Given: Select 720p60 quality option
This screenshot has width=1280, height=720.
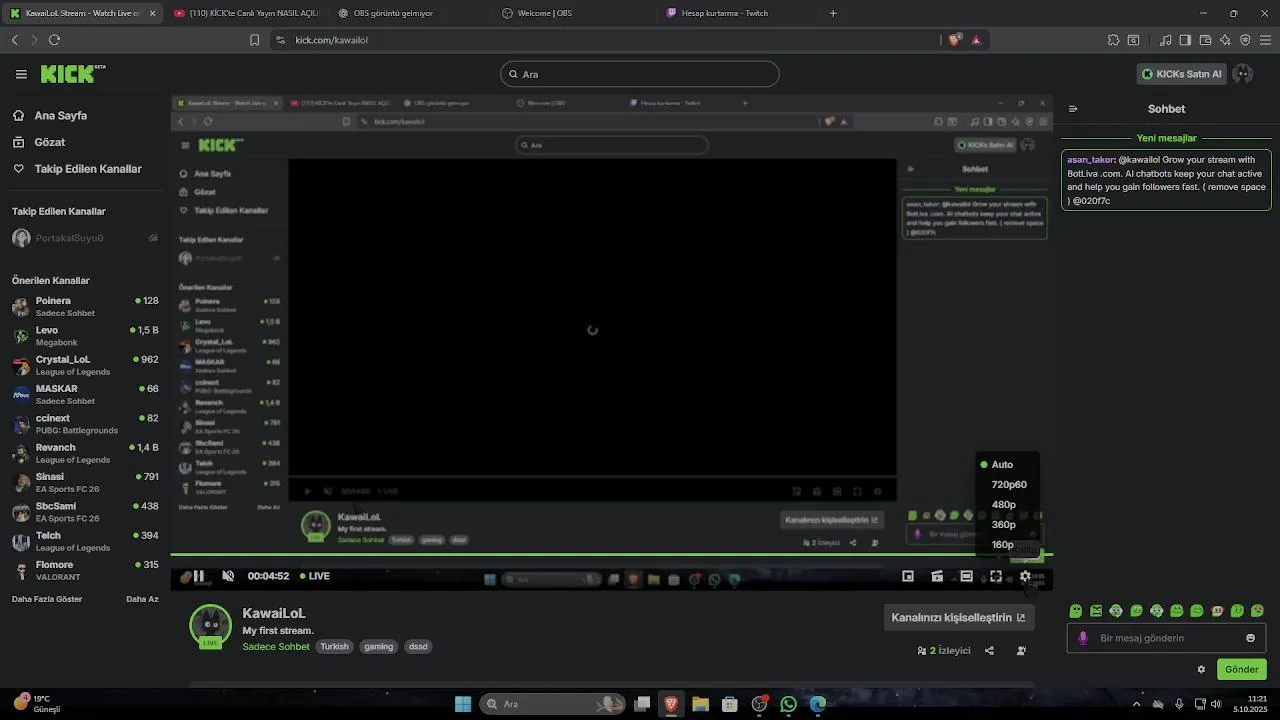Looking at the screenshot, I should pyautogui.click(x=1007, y=484).
